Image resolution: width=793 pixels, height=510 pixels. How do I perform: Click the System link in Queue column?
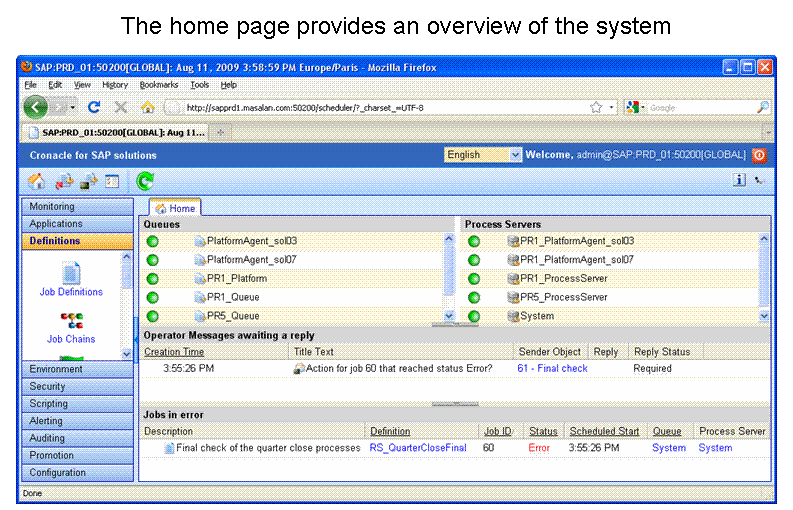(669, 448)
